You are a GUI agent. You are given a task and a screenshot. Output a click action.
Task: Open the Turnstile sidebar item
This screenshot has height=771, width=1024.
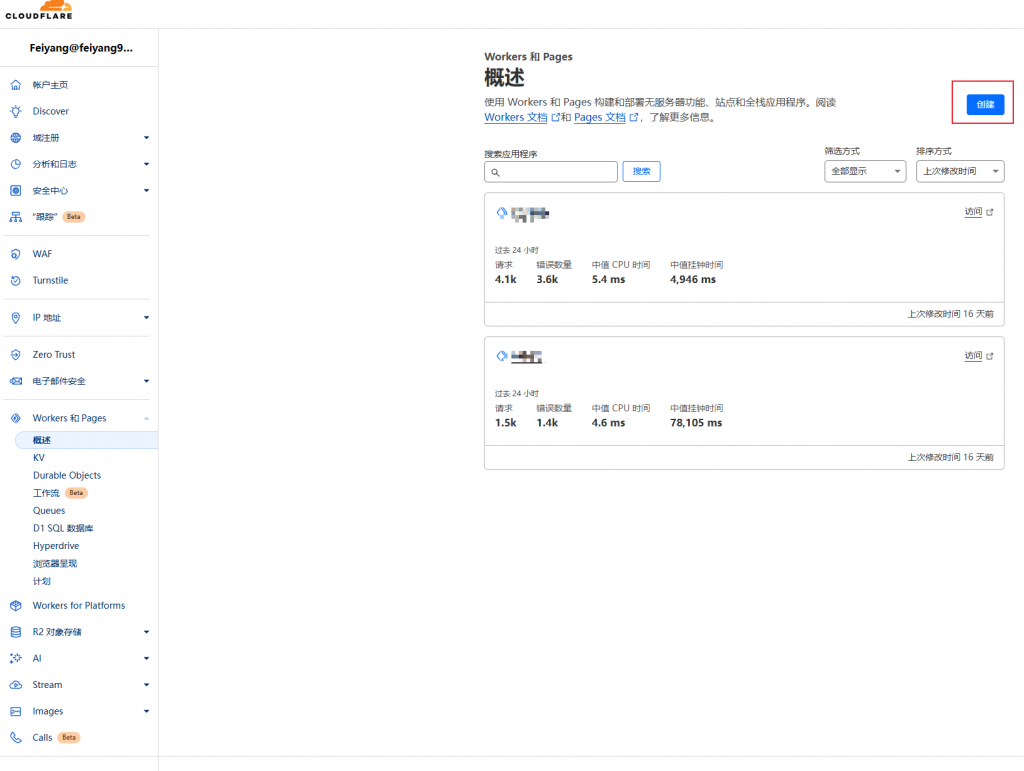[50, 280]
